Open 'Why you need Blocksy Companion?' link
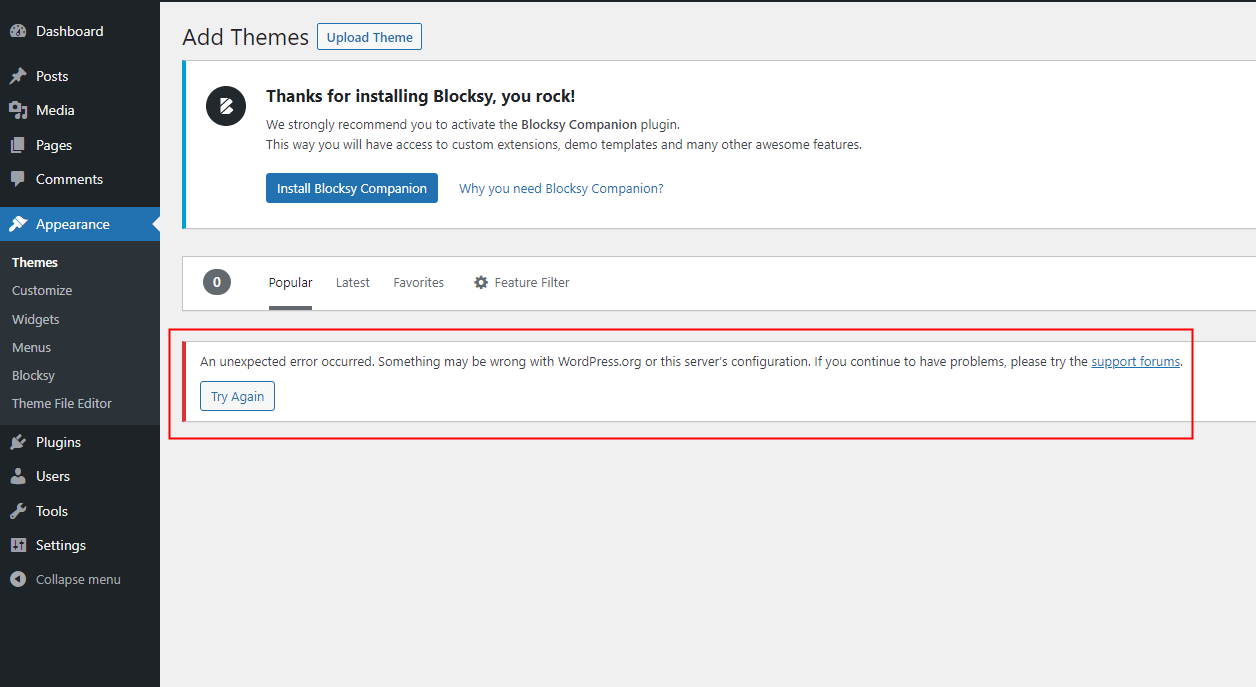This screenshot has width=1256, height=687. 561,188
